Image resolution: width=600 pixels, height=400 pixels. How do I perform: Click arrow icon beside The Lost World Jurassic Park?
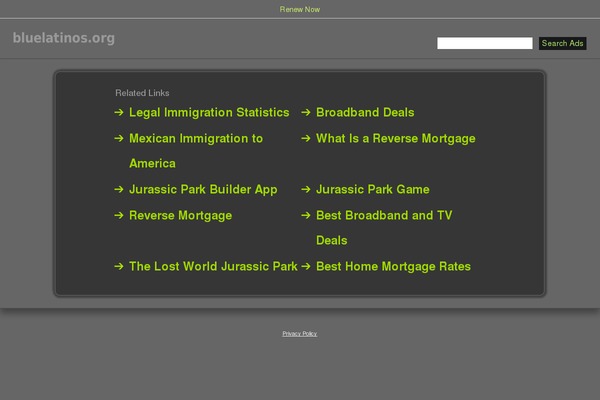(119, 266)
